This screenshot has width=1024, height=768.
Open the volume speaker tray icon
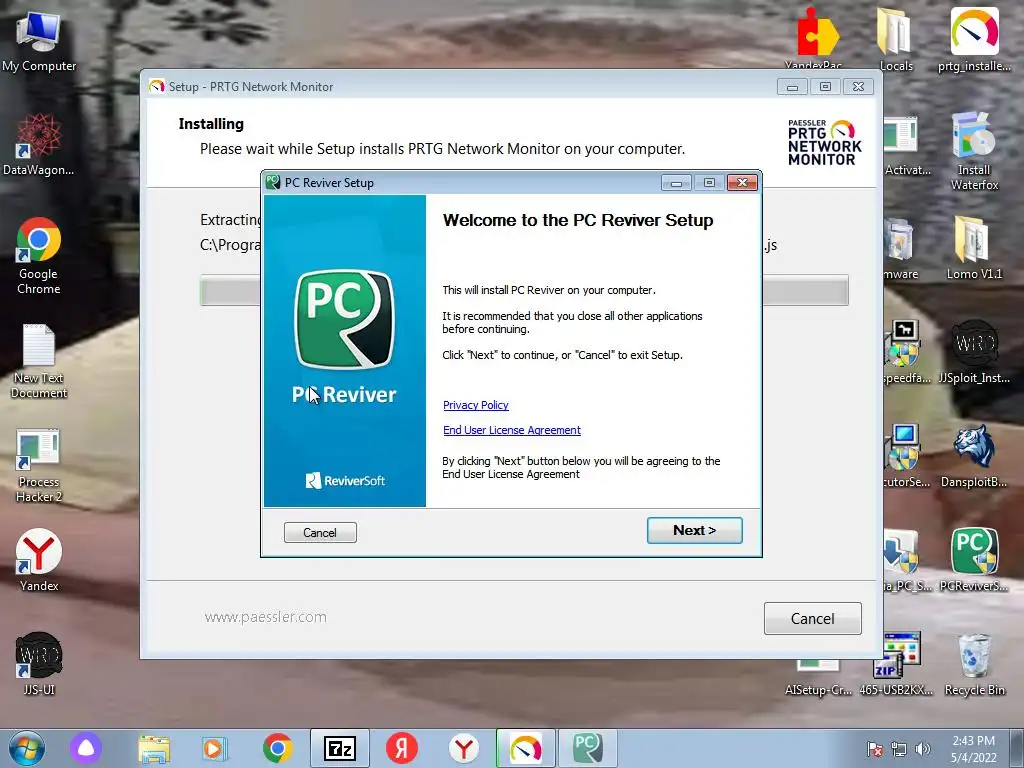pos(922,749)
